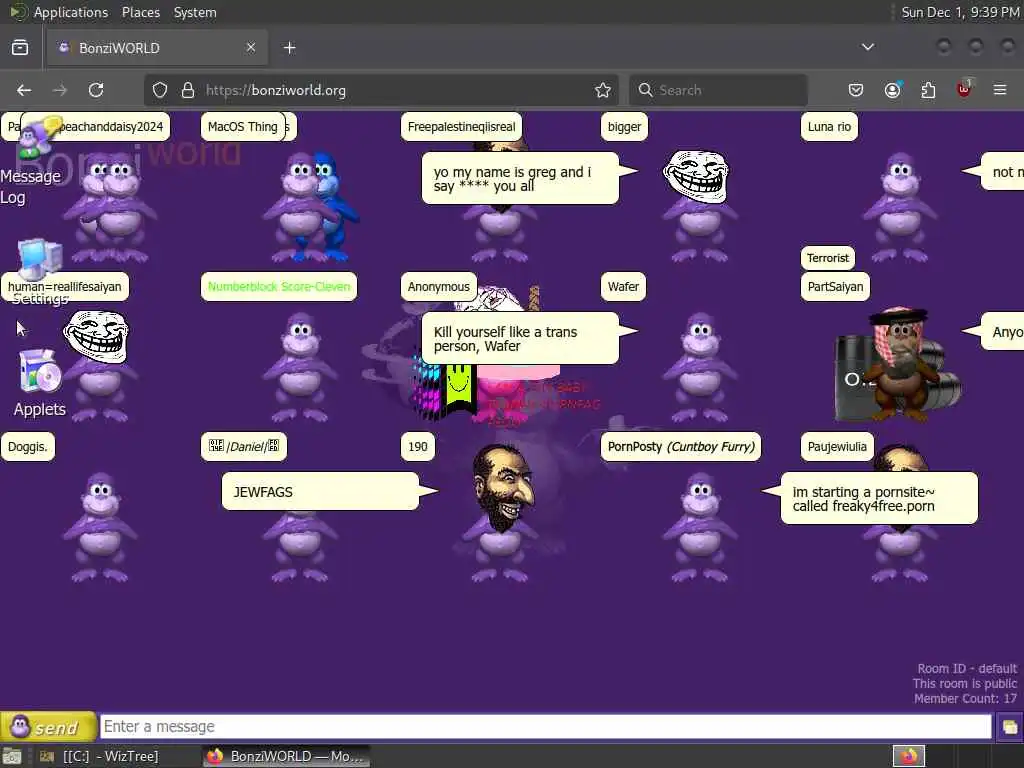This screenshot has height=768, width=1024.
Task: Click the oil barrel Bonzi character
Action: pyautogui.click(x=898, y=366)
